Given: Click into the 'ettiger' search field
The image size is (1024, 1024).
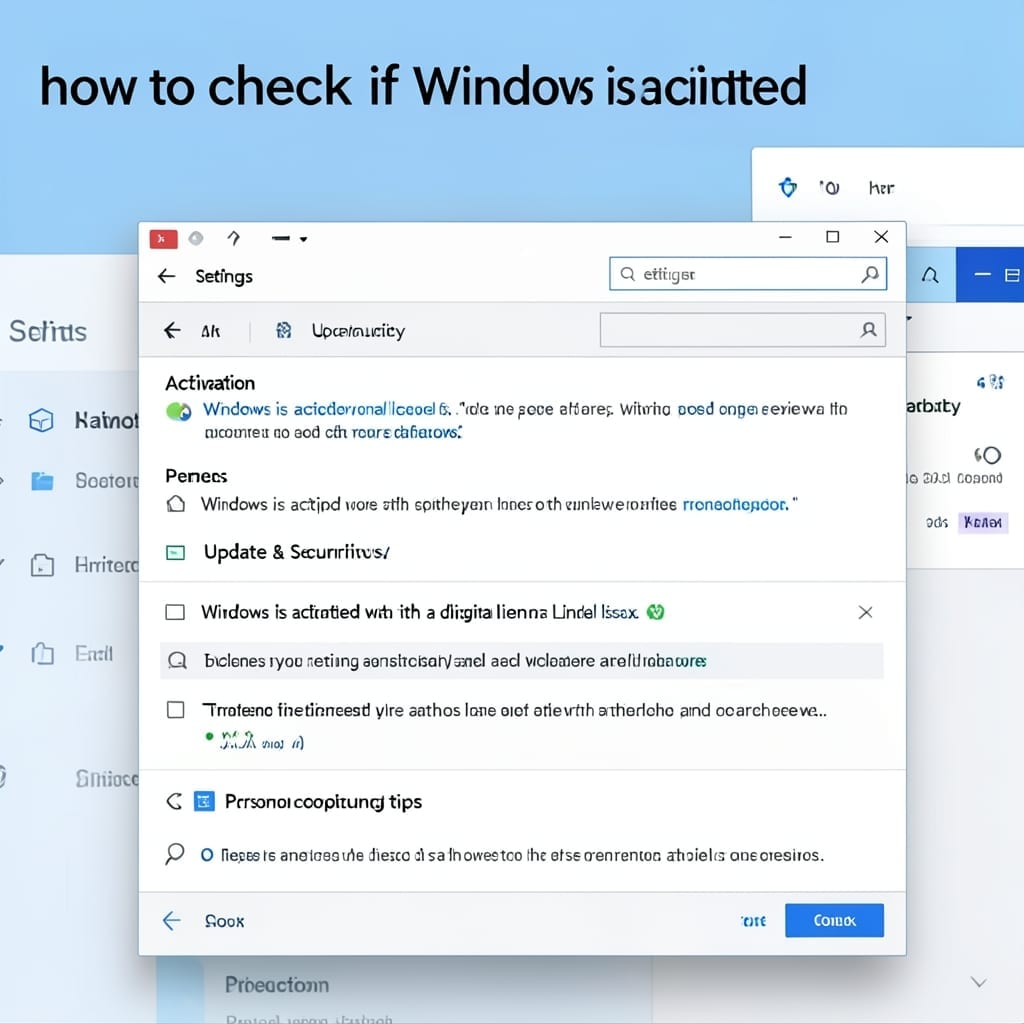Looking at the screenshot, I should pyautogui.click(x=748, y=274).
